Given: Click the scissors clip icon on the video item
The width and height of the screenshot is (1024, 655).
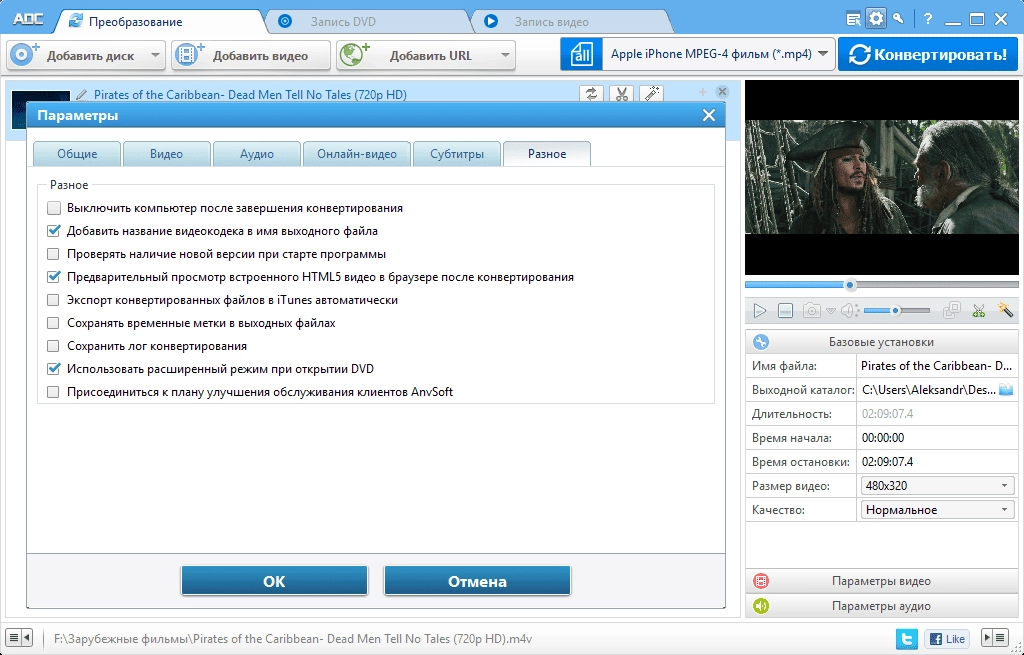Looking at the screenshot, I should (x=621, y=94).
